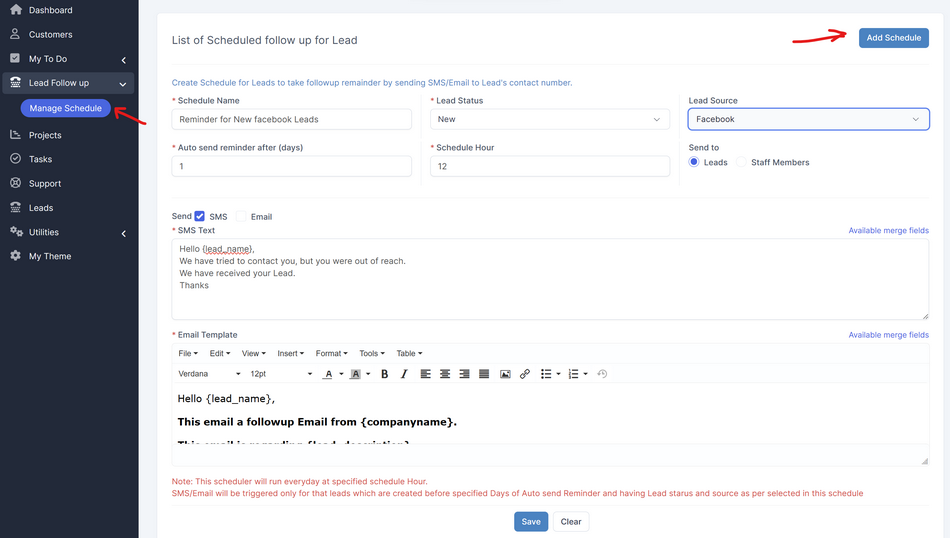The height and width of the screenshot is (538, 950).
Task: Click the Schedule Name input field
Action: 291,119
